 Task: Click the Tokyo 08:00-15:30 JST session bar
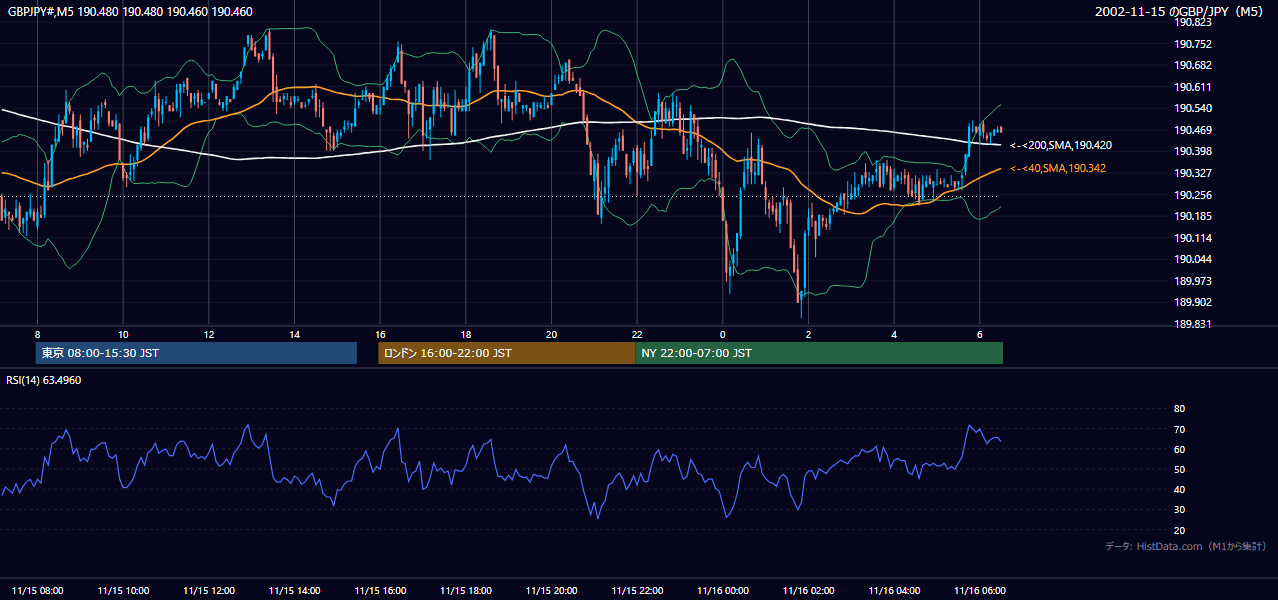point(196,353)
